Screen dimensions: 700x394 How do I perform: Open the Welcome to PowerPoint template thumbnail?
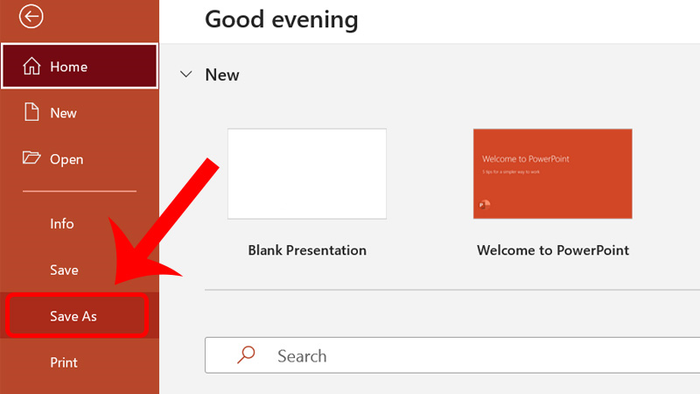coord(553,174)
